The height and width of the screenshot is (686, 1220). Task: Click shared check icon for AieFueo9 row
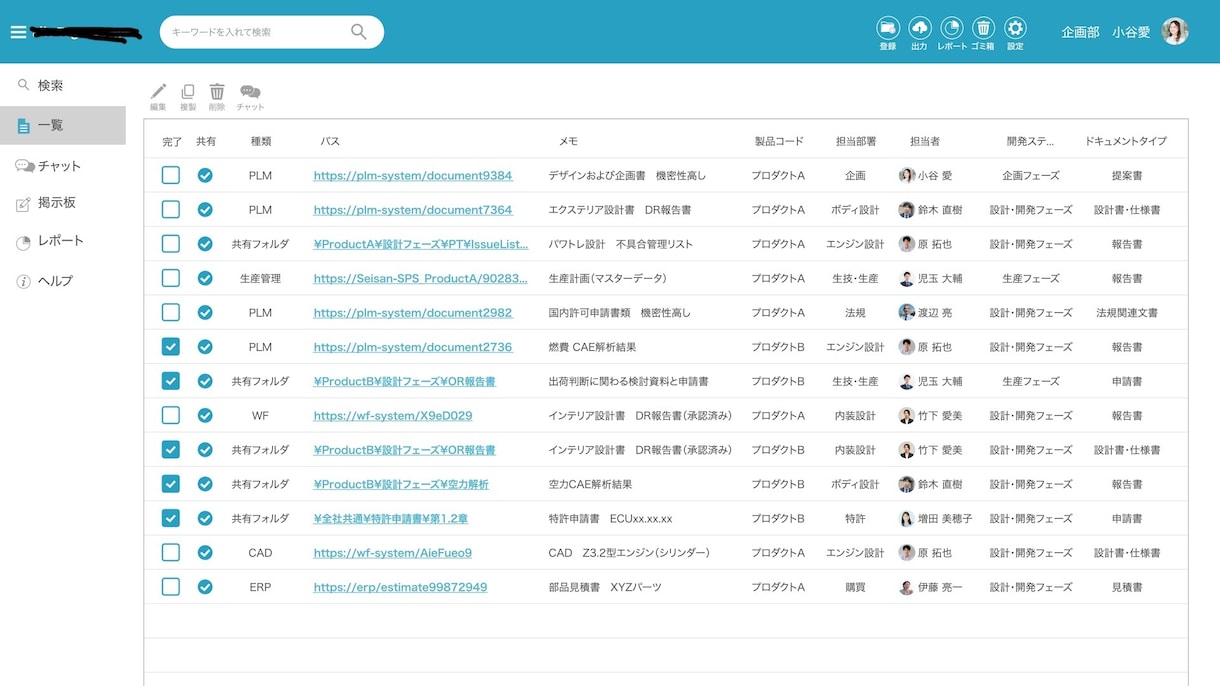pos(205,552)
